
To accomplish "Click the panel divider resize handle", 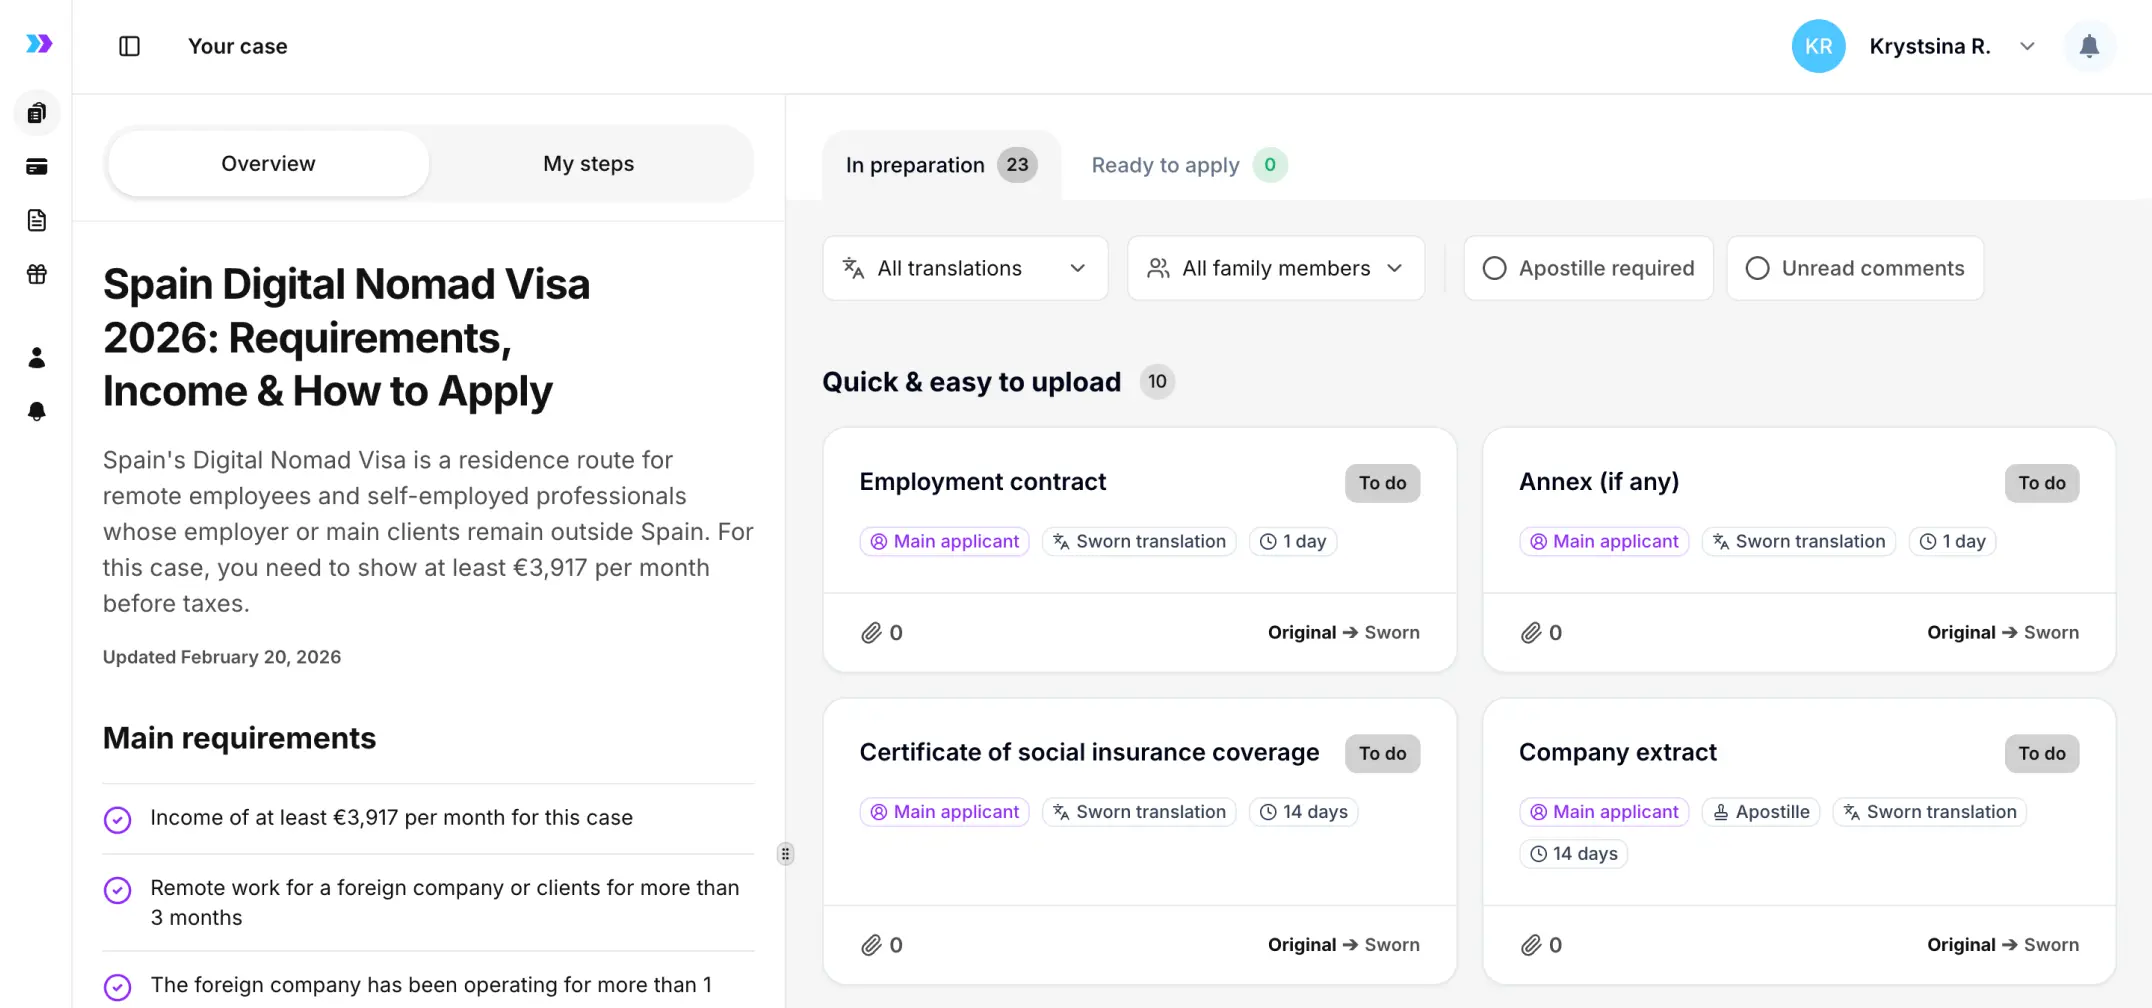I will [786, 854].
